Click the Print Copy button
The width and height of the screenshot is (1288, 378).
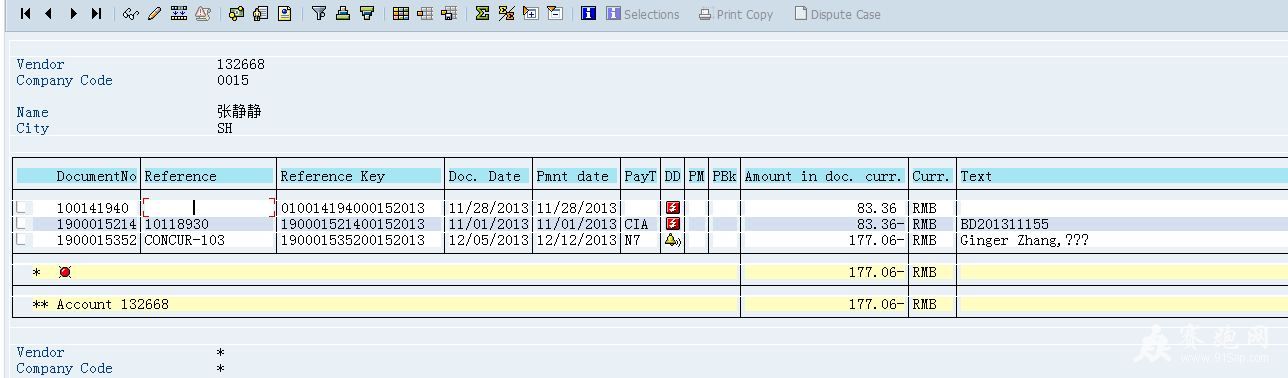tap(736, 14)
